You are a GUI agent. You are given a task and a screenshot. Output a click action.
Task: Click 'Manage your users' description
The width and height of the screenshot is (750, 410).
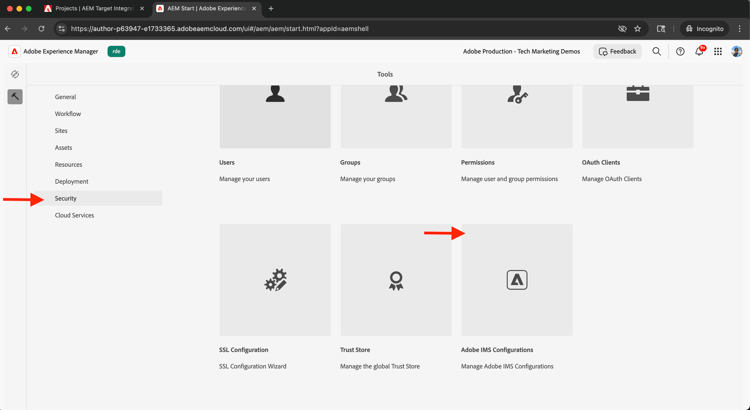click(x=244, y=179)
